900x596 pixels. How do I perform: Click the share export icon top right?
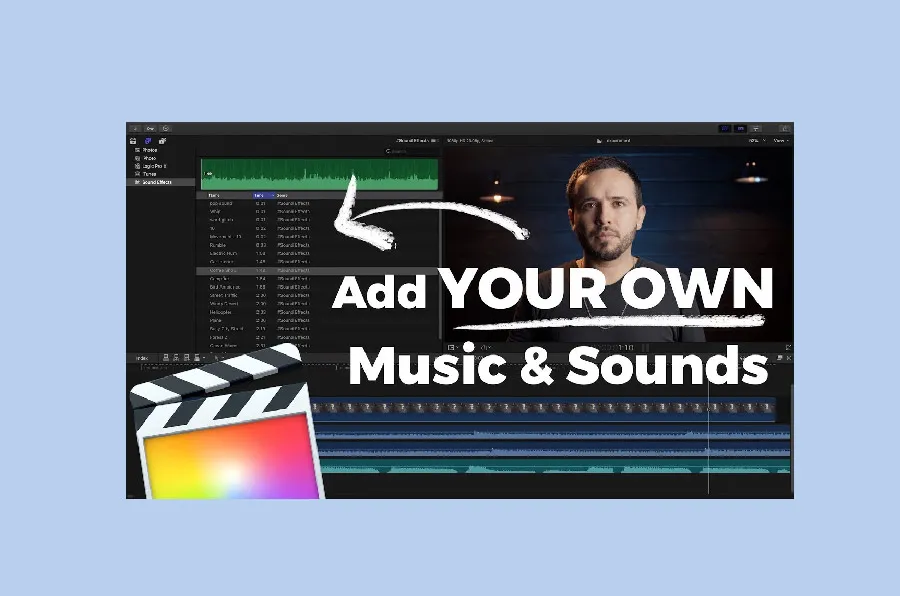[x=786, y=128]
